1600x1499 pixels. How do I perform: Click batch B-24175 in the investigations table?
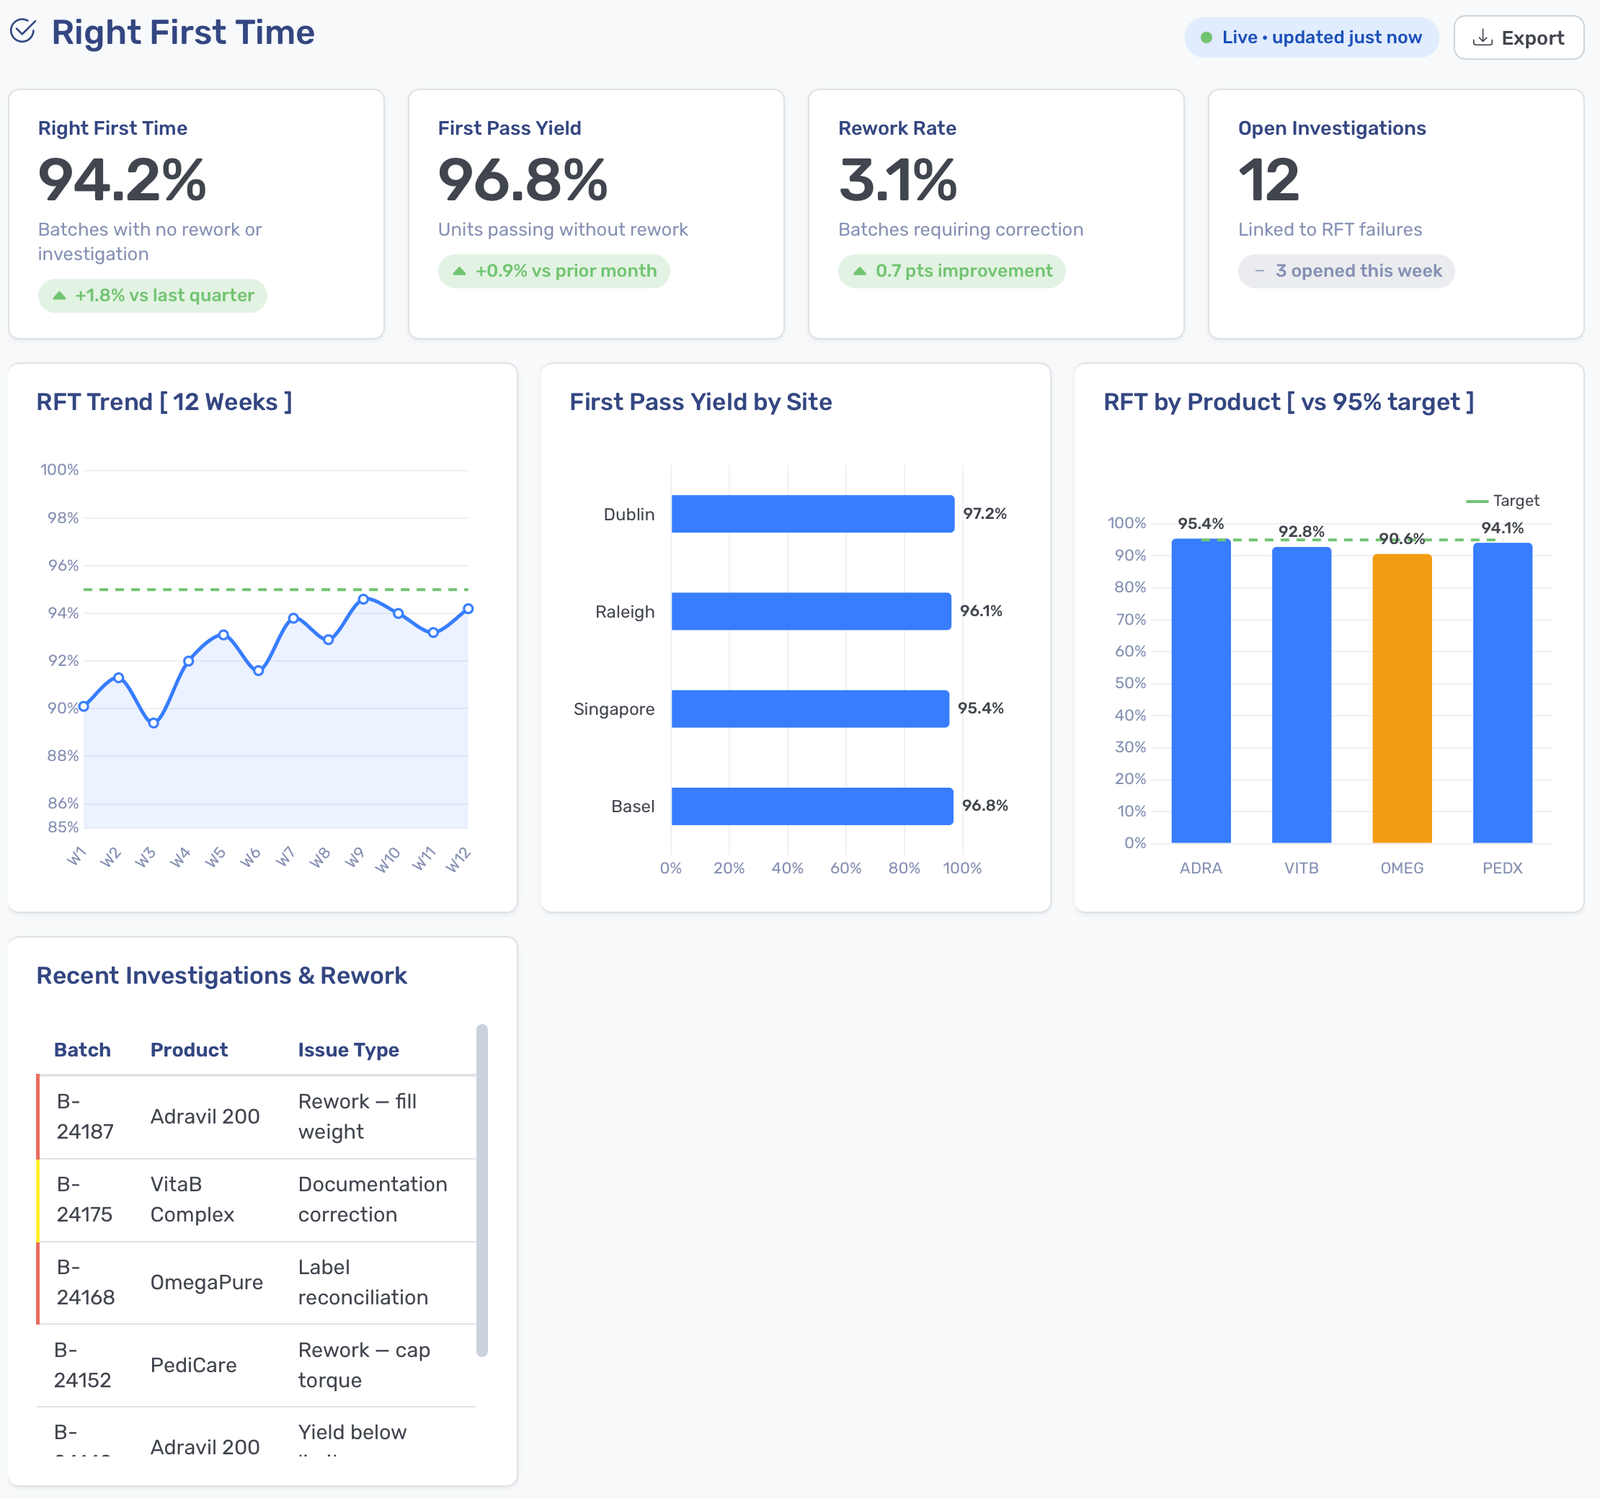[85, 1199]
